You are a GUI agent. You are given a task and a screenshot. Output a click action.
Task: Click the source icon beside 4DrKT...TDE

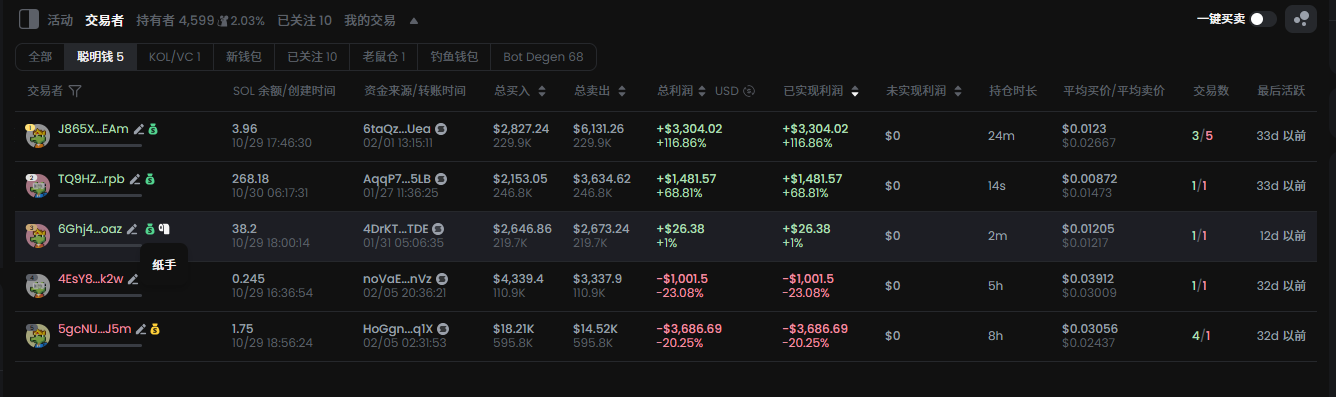coord(438,229)
